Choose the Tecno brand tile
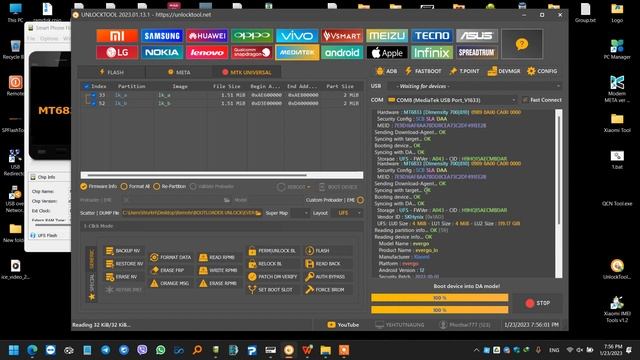The image size is (640, 360). click(432, 36)
